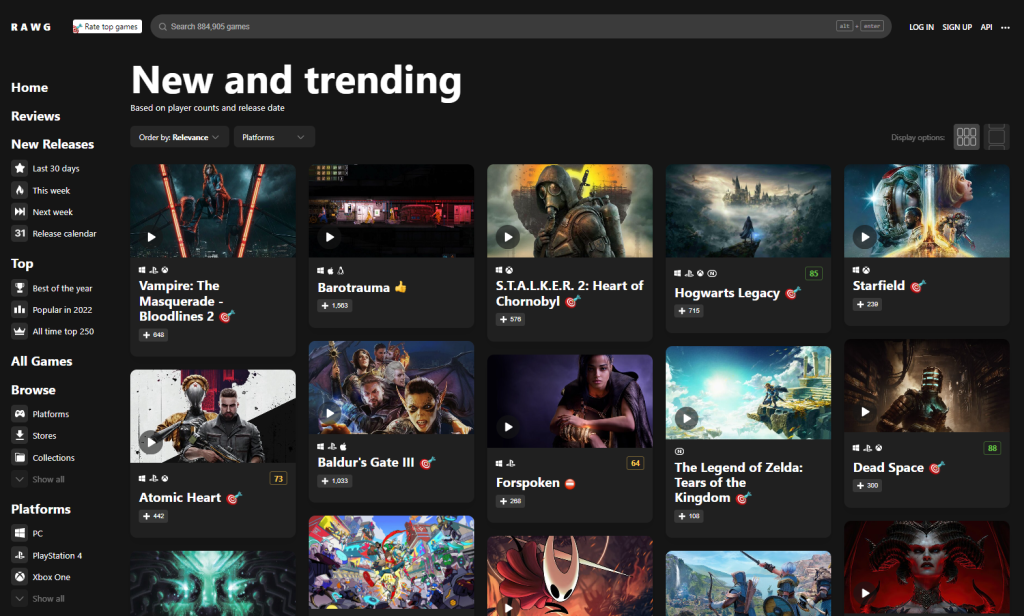Play the Atomic Heart video preview

pos(151,442)
